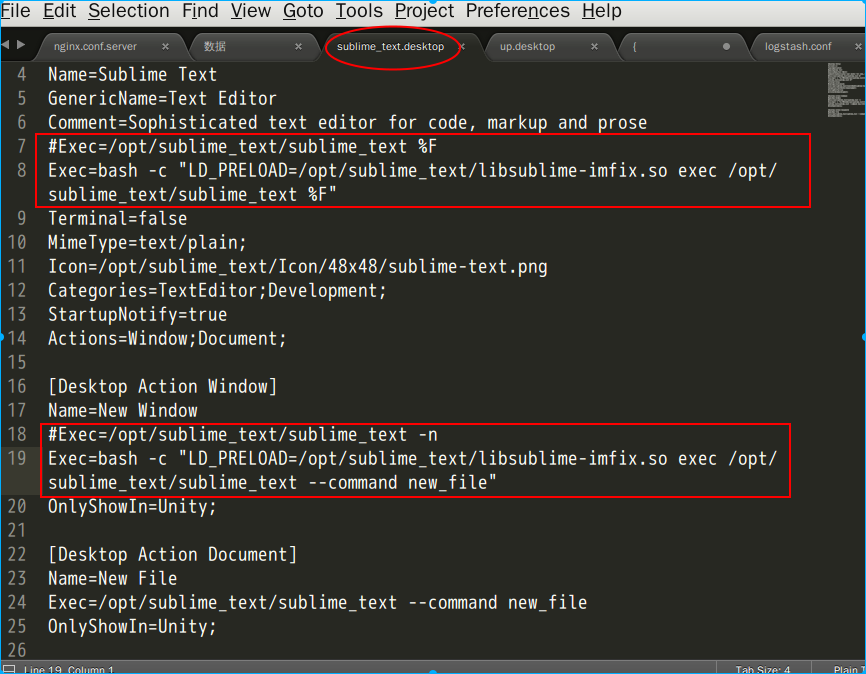
Task: Click the unsaved dot on the { tab
Action: (x=726, y=46)
